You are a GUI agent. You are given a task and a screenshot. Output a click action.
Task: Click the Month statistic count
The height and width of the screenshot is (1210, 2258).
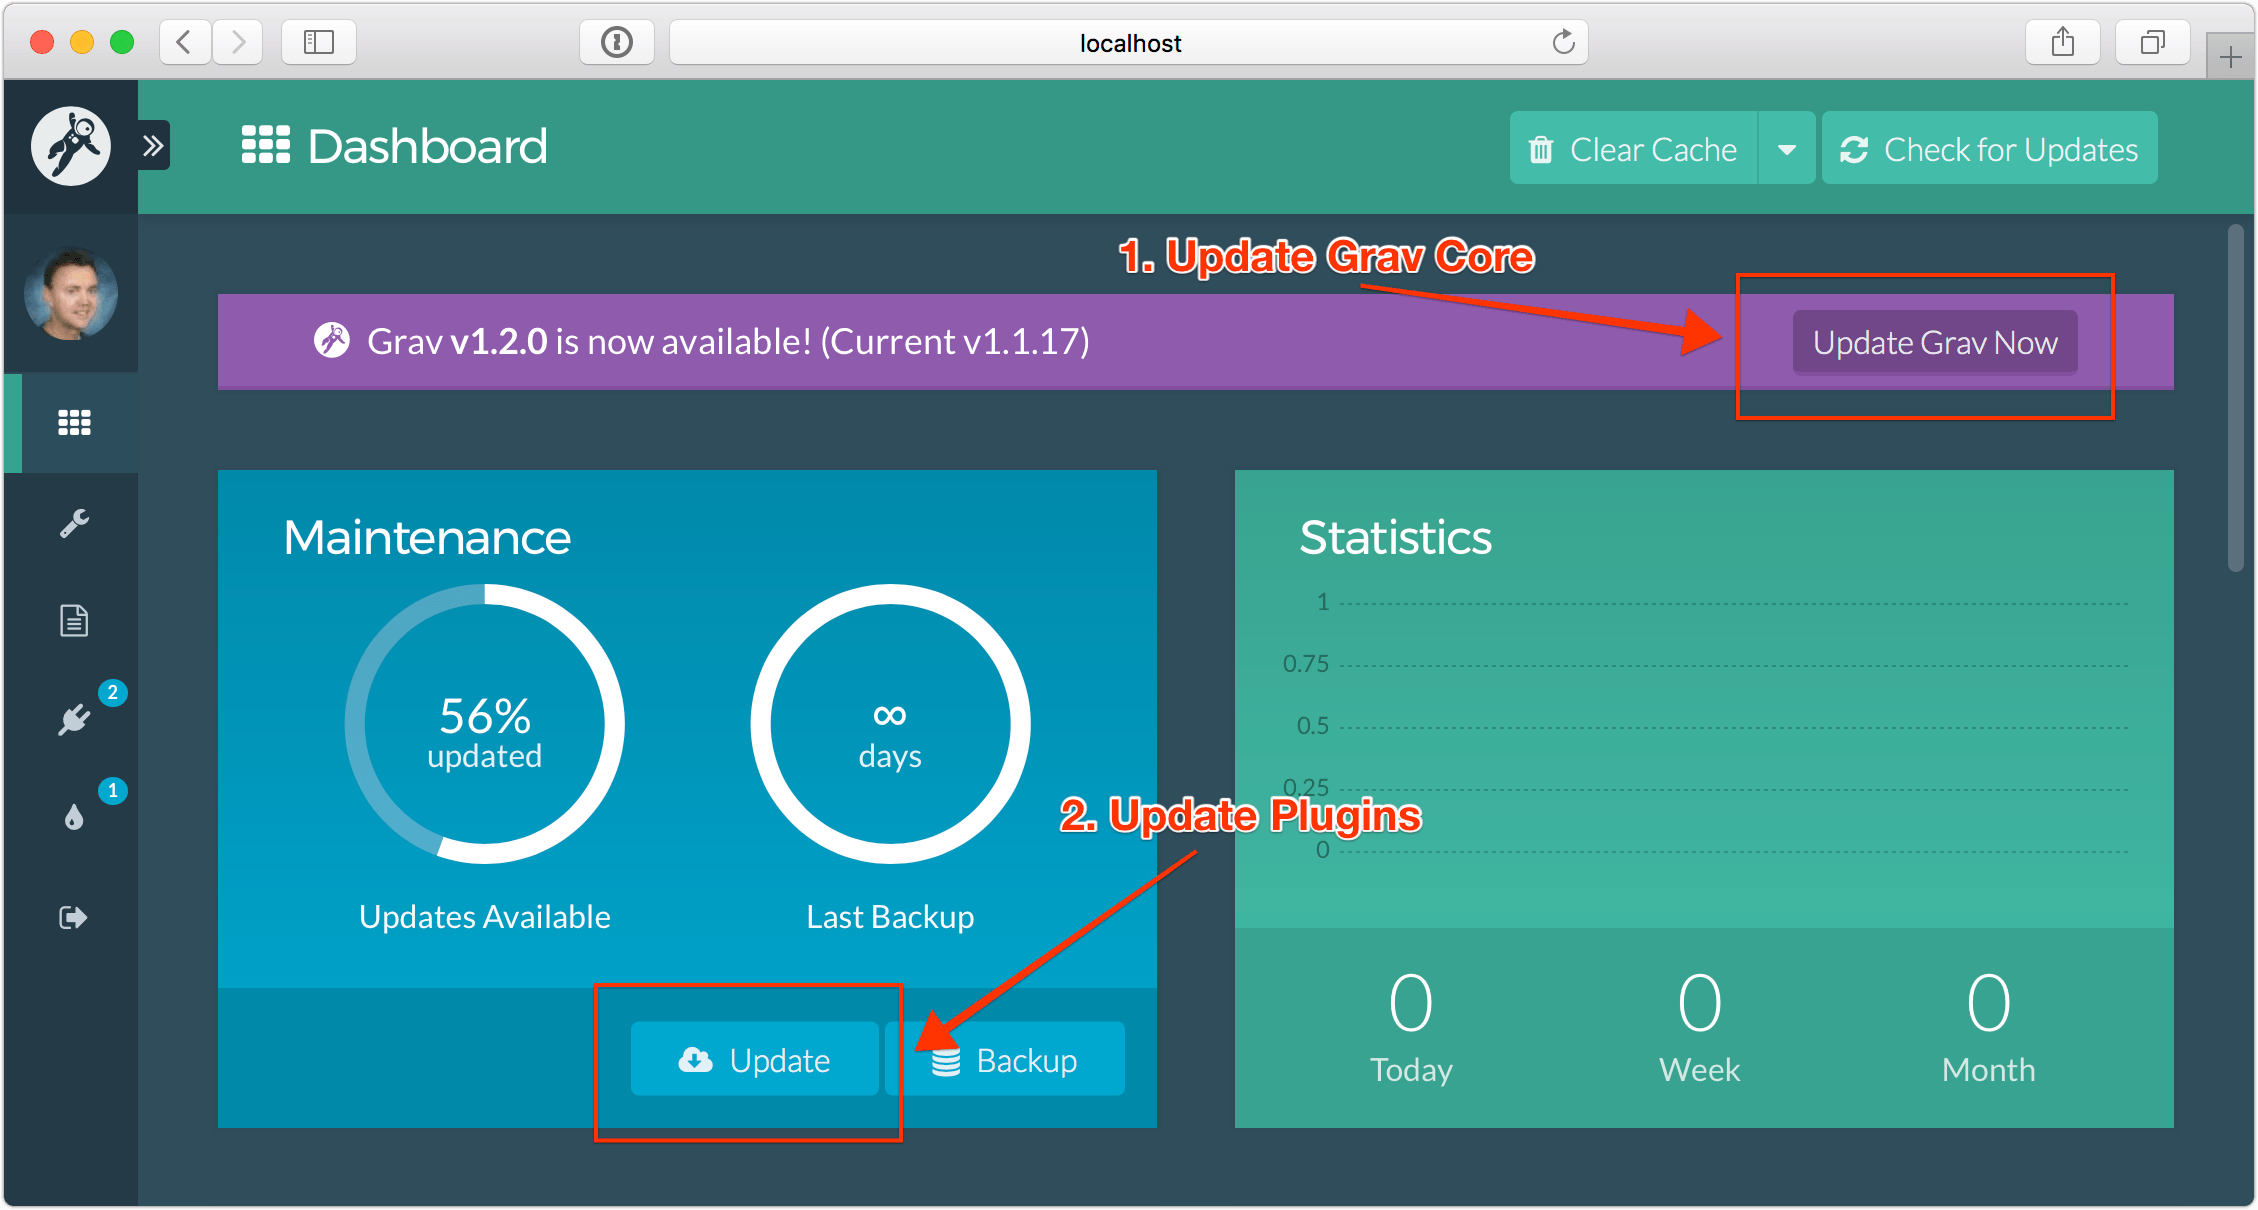(1989, 1002)
